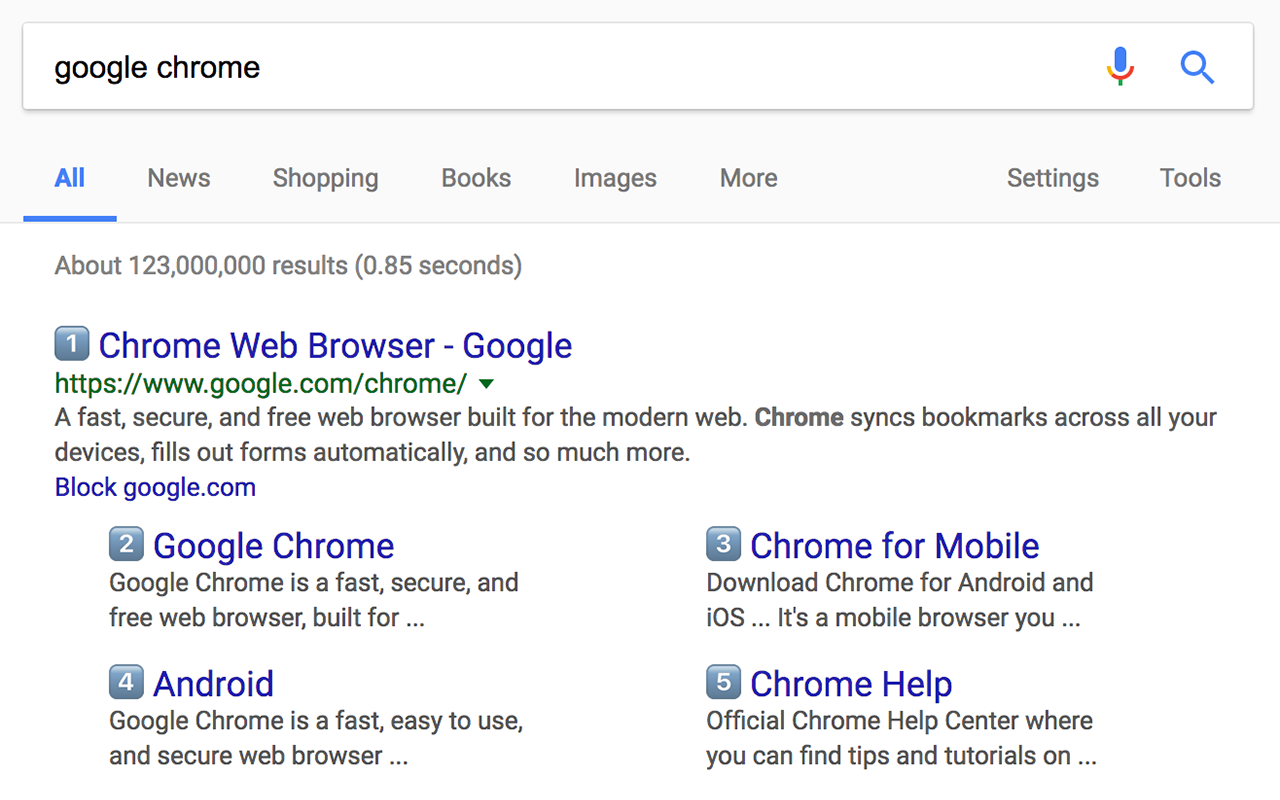The width and height of the screenshot is (1280, 800).
Task: Open search Tools
Action: pos(1190,178)
